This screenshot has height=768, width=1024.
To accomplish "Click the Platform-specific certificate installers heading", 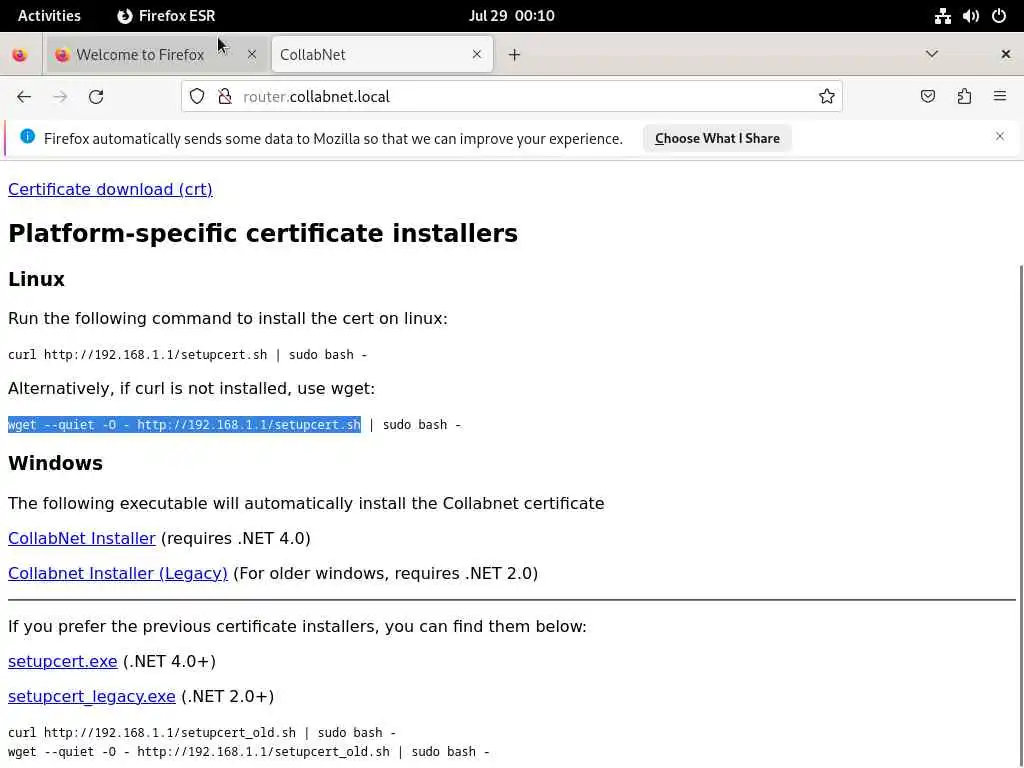I will pos(263,233).
